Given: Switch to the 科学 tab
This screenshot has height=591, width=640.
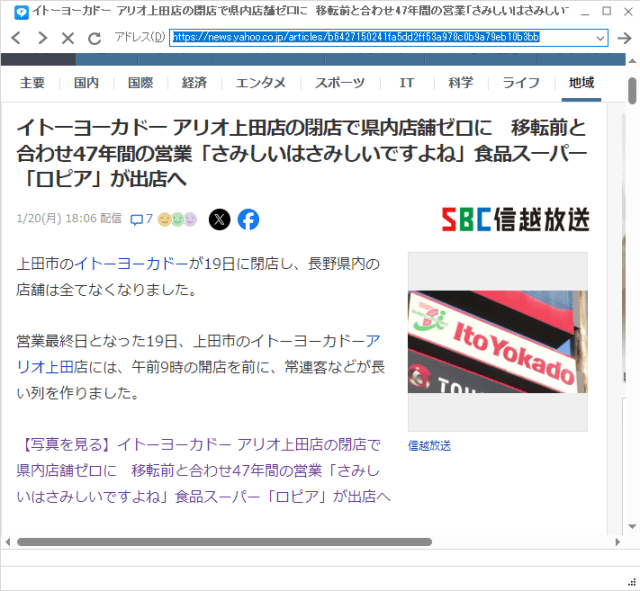Looking at the screenshot, I should (x=461, y=83).
